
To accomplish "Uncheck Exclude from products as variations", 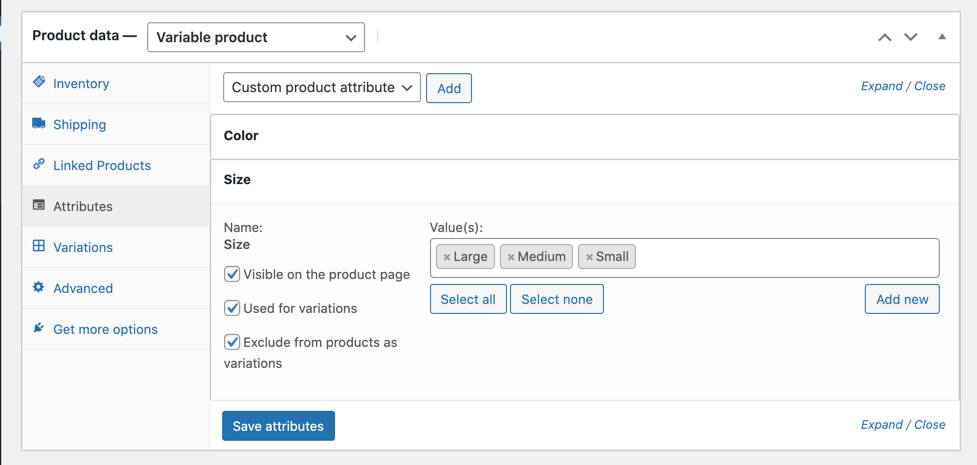I will coord(232,342).
